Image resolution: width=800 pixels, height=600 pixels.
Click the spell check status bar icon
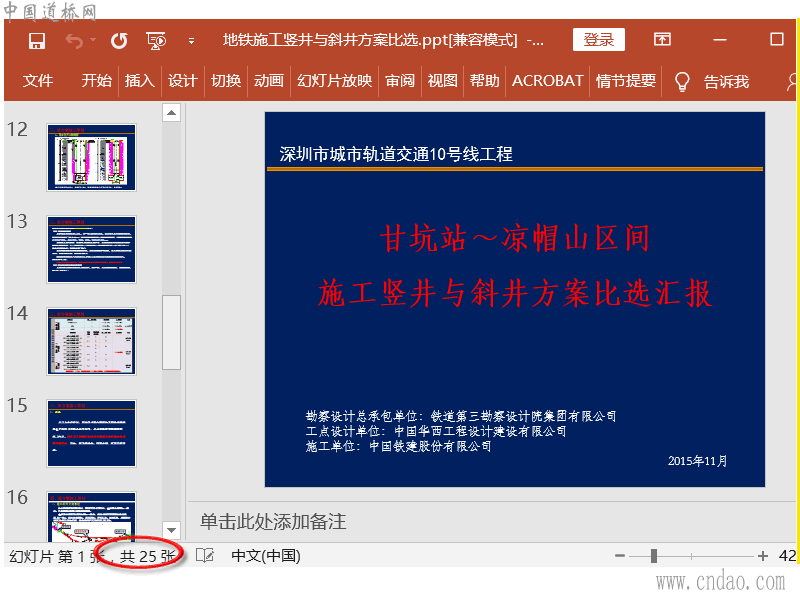[205, 556]
